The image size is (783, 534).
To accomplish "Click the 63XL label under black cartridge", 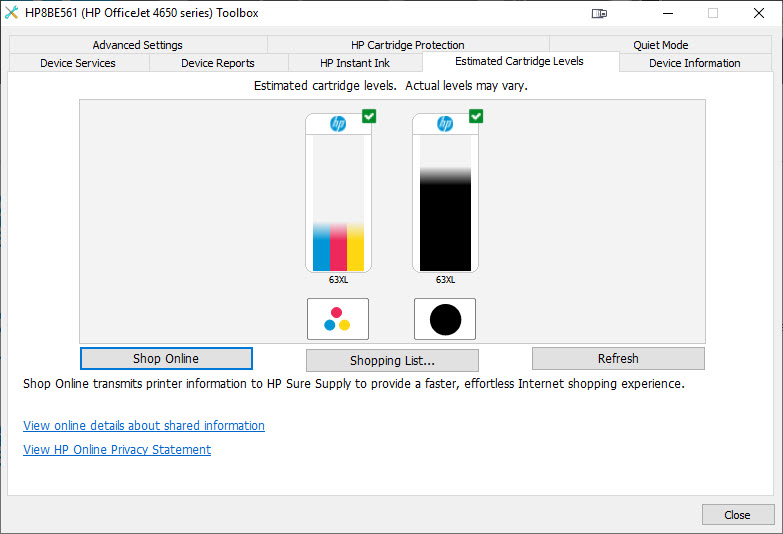I will [x=445, y=280].
